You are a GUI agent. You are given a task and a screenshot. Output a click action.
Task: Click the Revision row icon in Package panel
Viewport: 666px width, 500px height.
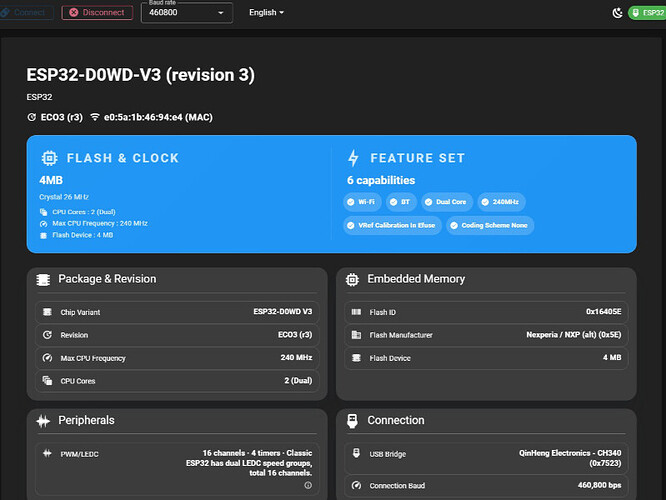47,335
